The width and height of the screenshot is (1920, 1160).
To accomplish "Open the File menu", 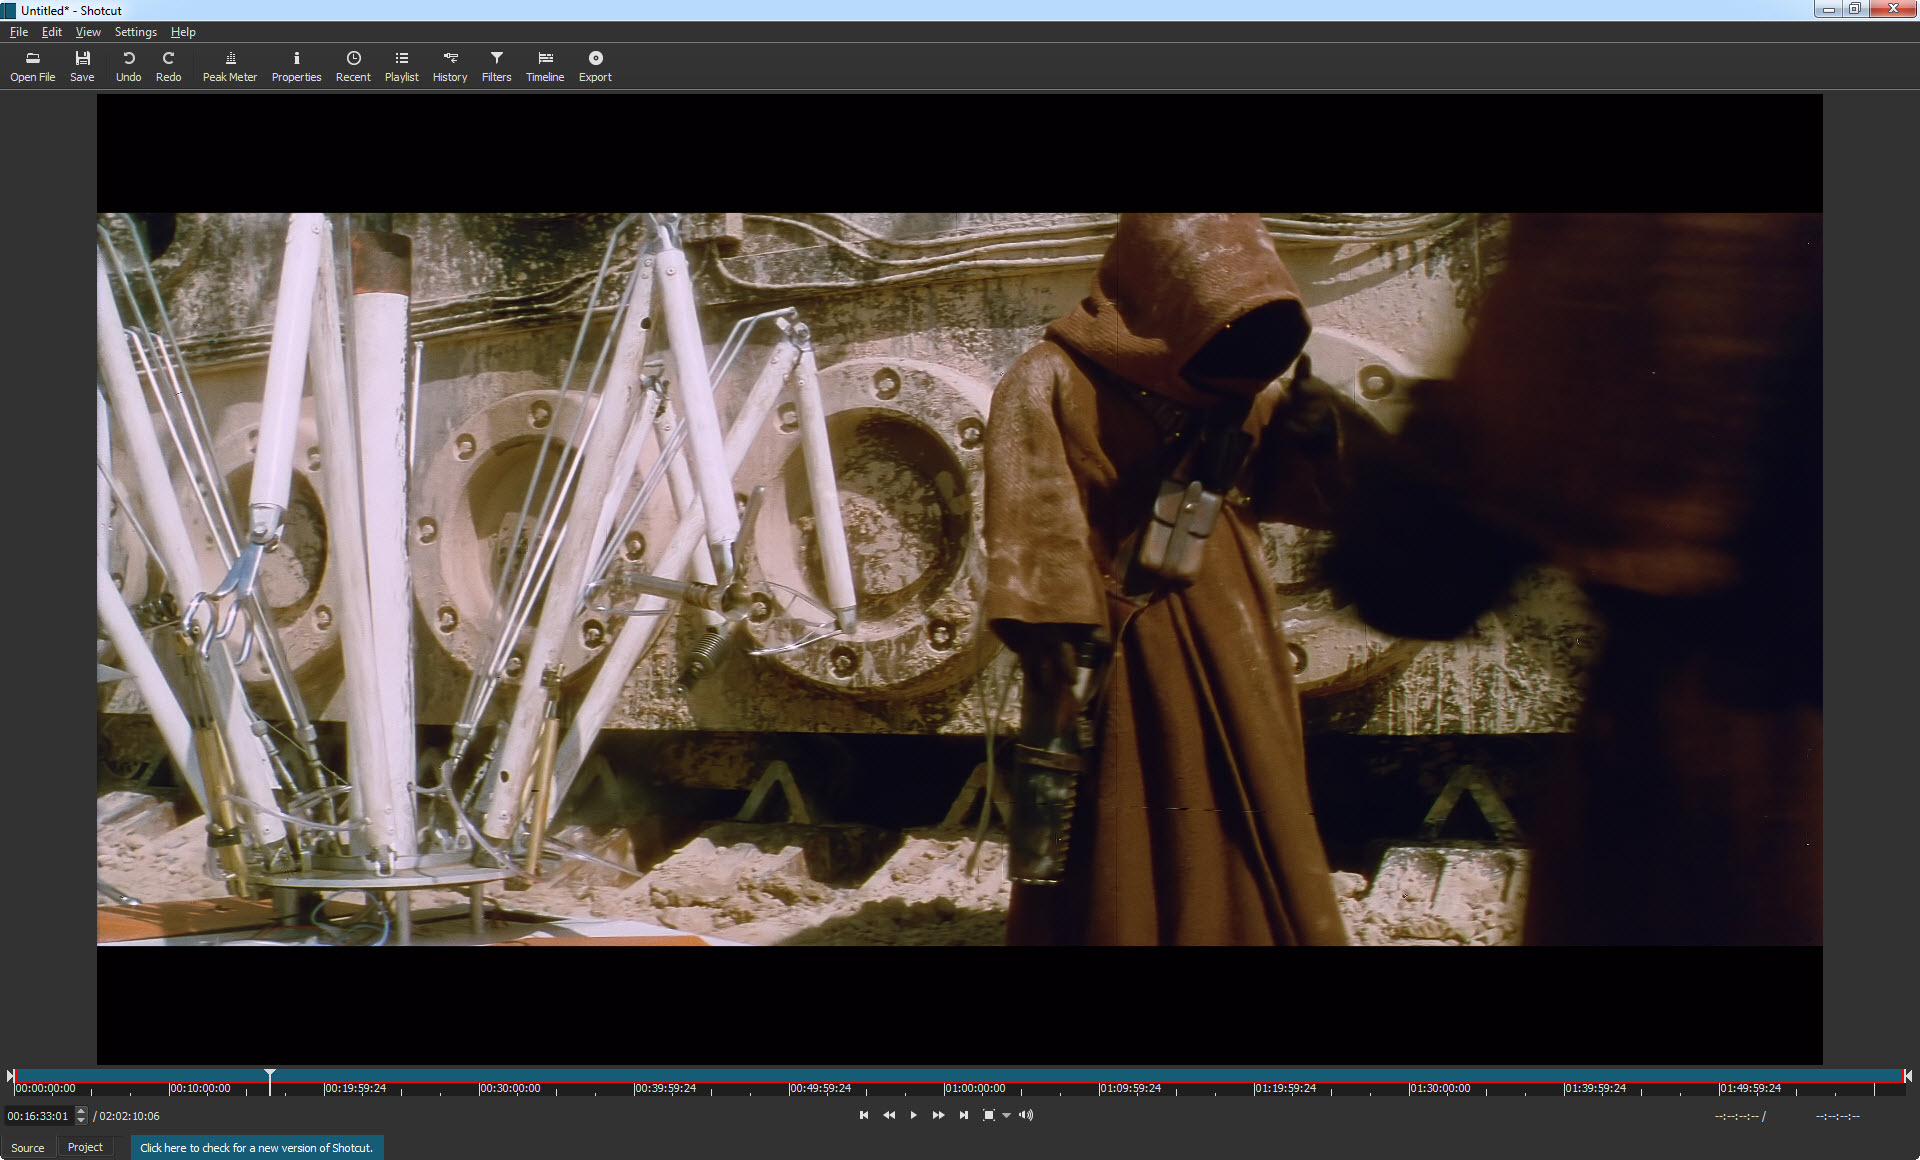I will coord(19,32).
